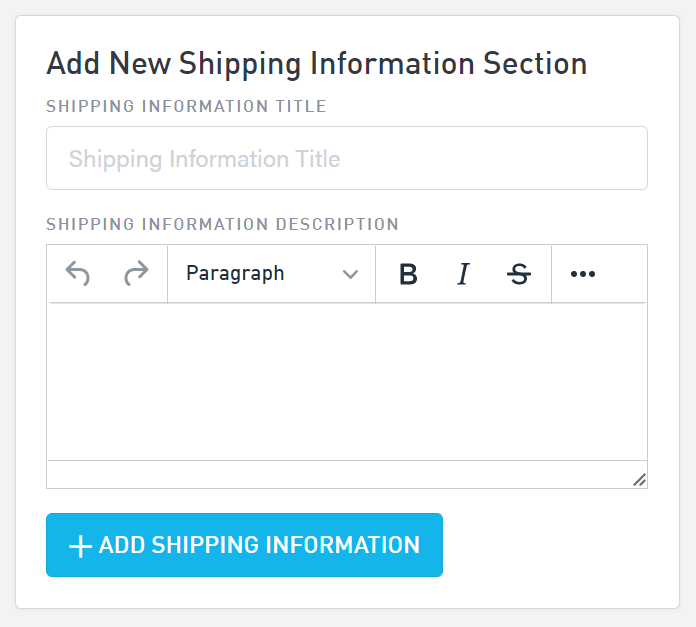696x627 pixels.
Task: Show more toolbar options (three dots)
Action: [x=583, y=274]
